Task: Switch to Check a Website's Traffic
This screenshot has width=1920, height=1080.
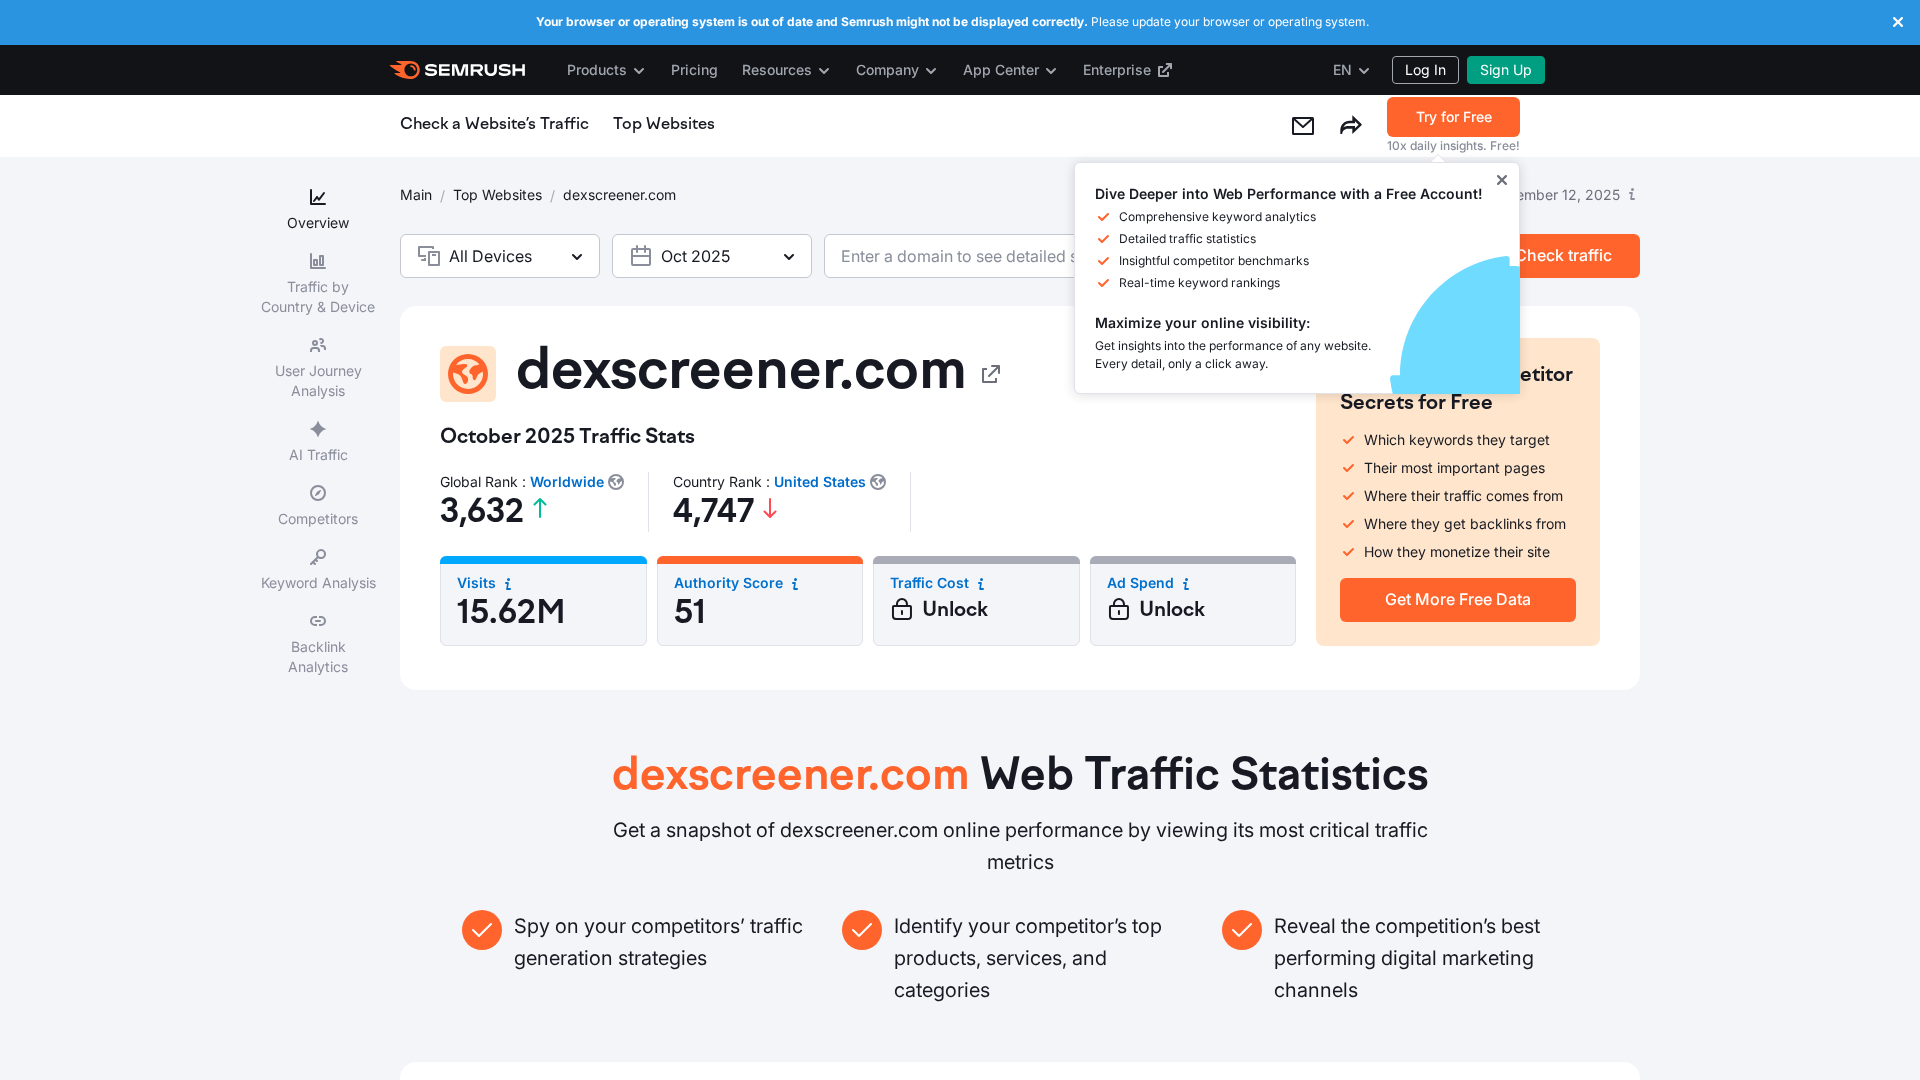Action: tap(494, 124)
